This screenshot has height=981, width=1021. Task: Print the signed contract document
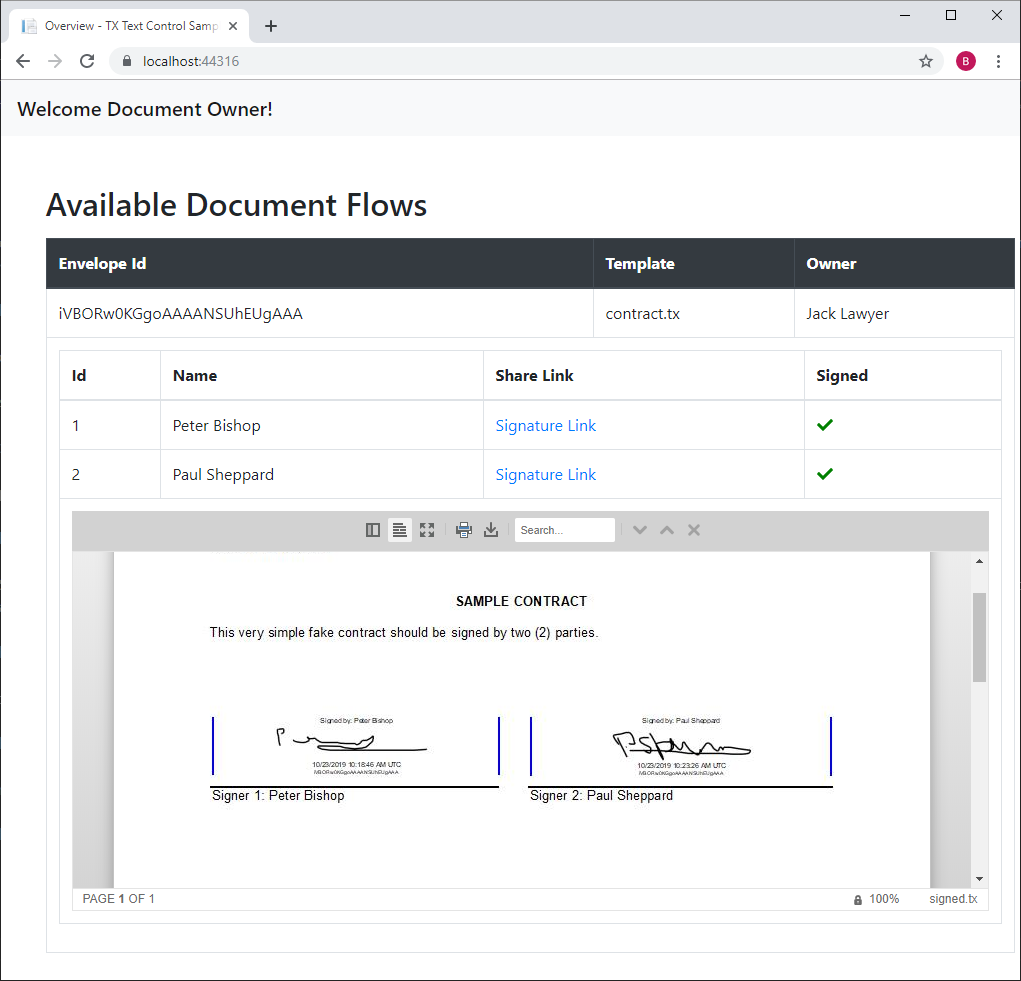click(464, 530)
